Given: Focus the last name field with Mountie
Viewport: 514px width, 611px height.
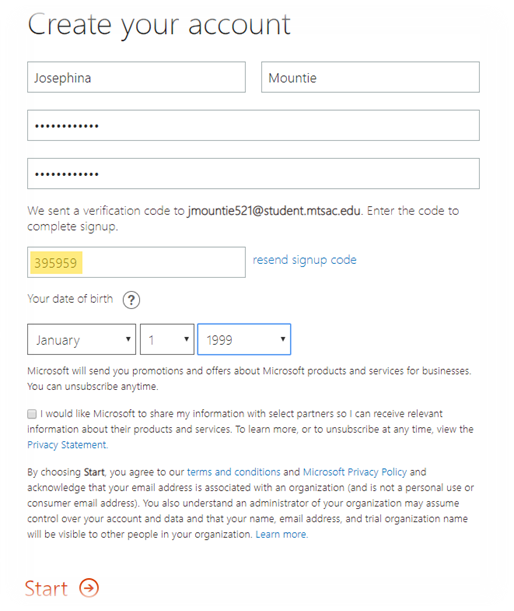Looking at the screenshot, I should click(370, 77).
